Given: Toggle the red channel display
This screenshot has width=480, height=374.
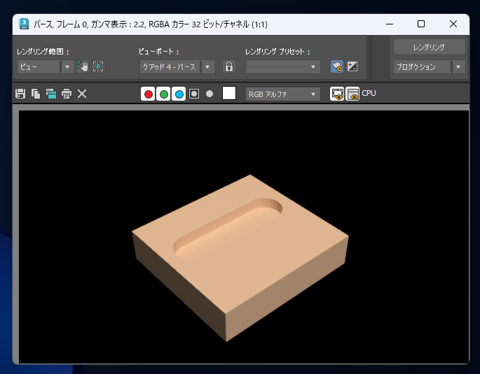Looking at the screenshot, I should pyautogui.click(x=148, y=94).
